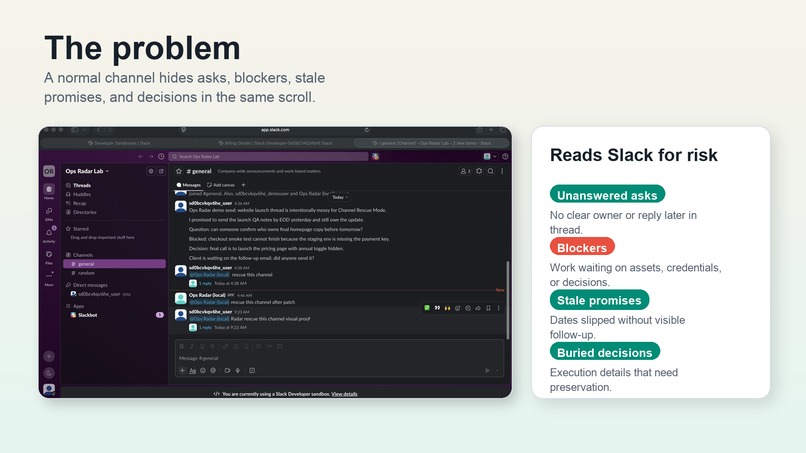Go back with the history back arrow
The width and height of the screenshot is (806, 453).
(x=140, y=156)
